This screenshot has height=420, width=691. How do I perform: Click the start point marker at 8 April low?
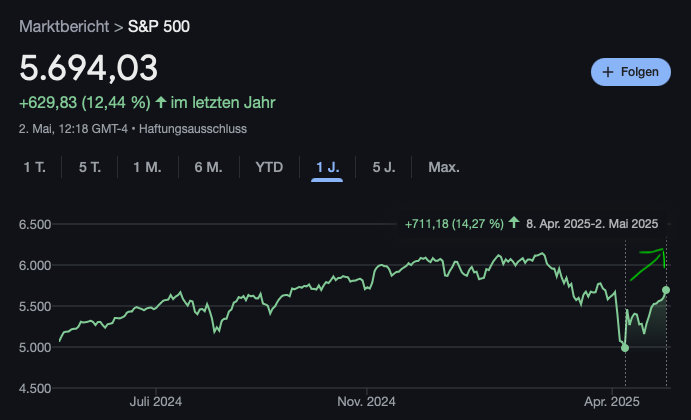625,348
